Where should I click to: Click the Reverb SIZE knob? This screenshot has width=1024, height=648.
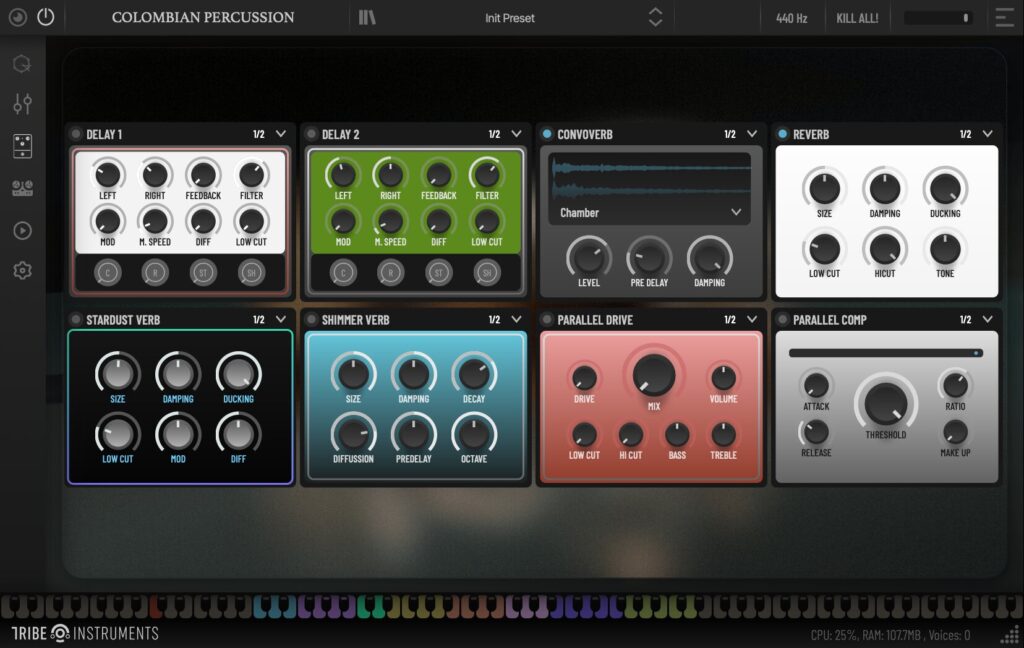click(x=824, y=189)
